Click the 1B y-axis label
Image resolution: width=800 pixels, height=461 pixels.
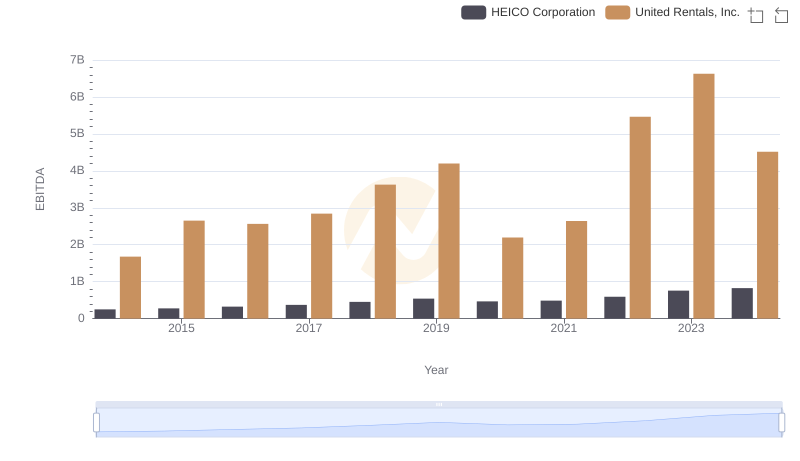coord(77,281)
